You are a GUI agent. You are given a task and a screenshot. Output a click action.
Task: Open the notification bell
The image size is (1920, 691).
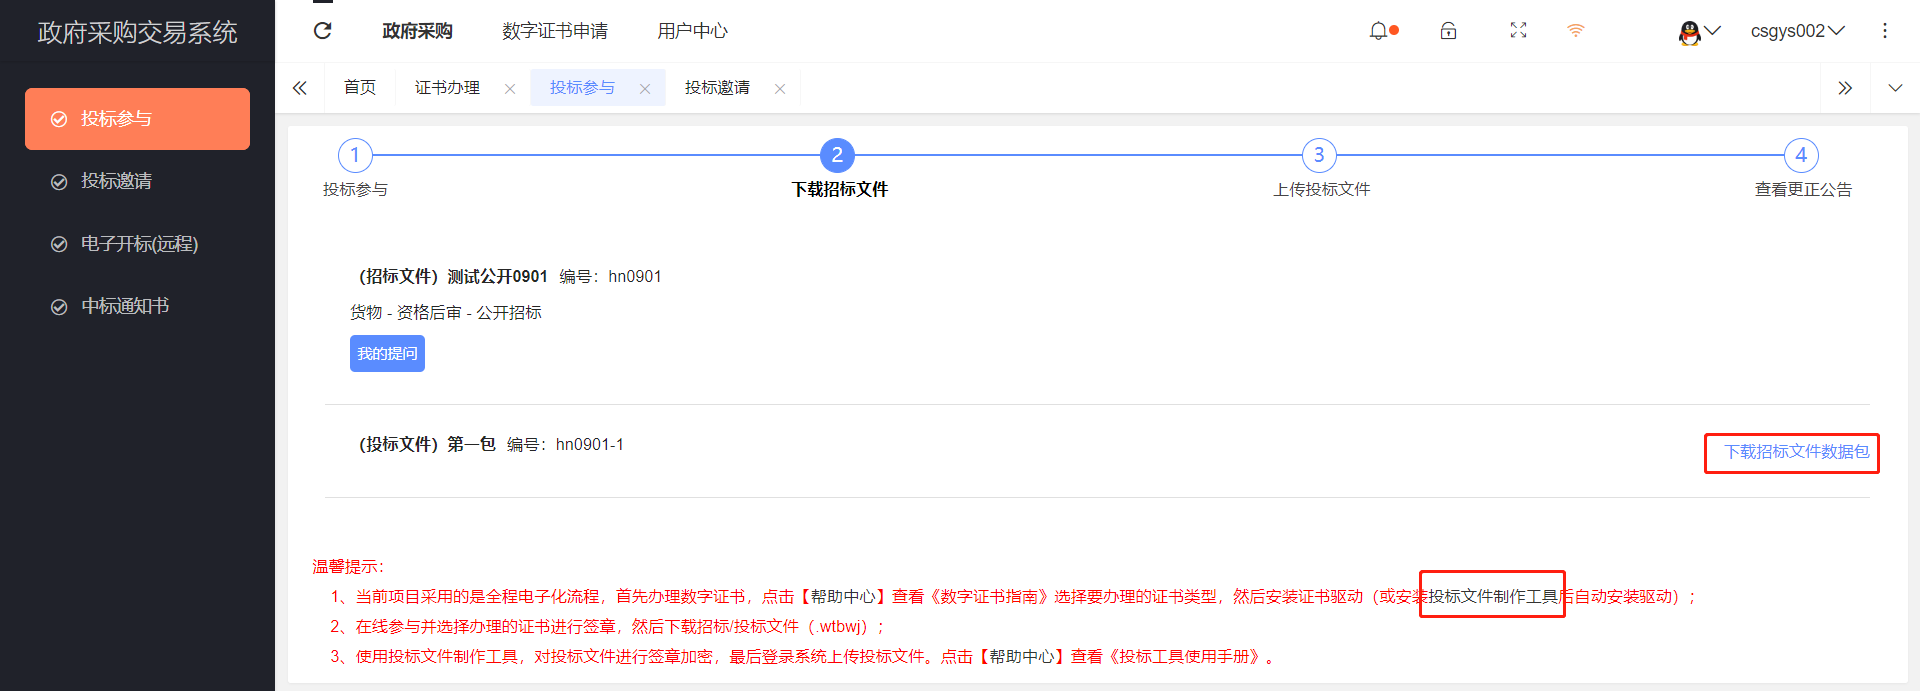coord(1378,31)
